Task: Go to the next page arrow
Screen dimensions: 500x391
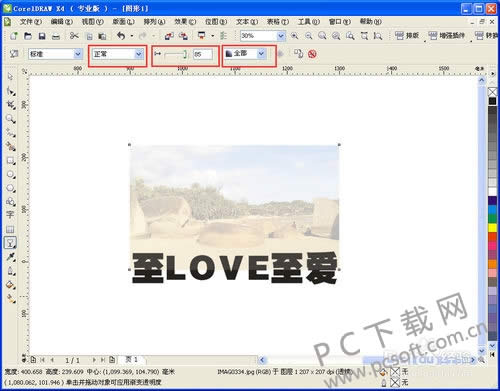Action: (94, 360)
